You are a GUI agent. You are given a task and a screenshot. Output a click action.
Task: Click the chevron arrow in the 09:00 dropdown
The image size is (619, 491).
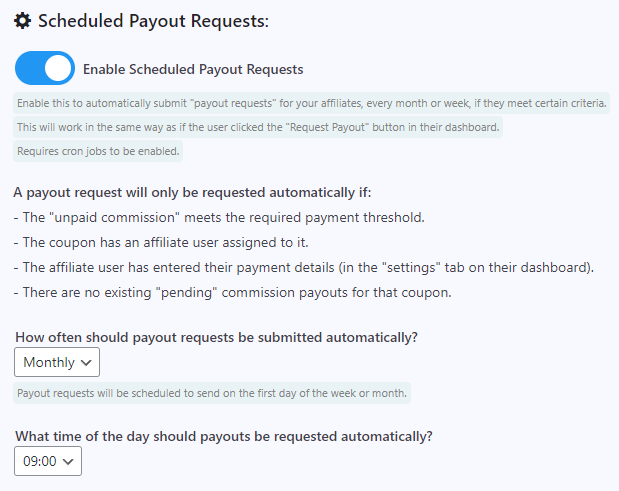coord(68,461)
